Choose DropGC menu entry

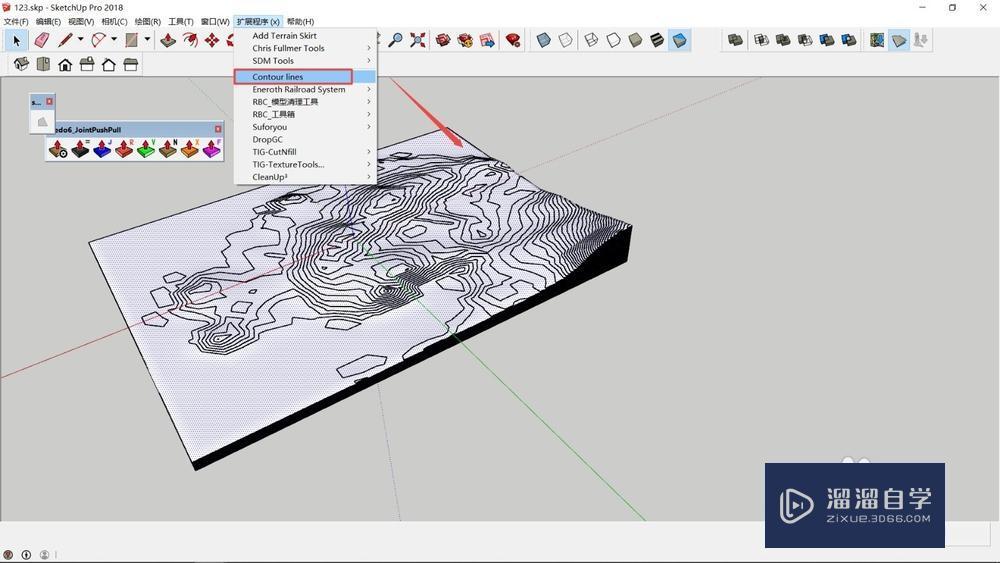pos(305,139)
